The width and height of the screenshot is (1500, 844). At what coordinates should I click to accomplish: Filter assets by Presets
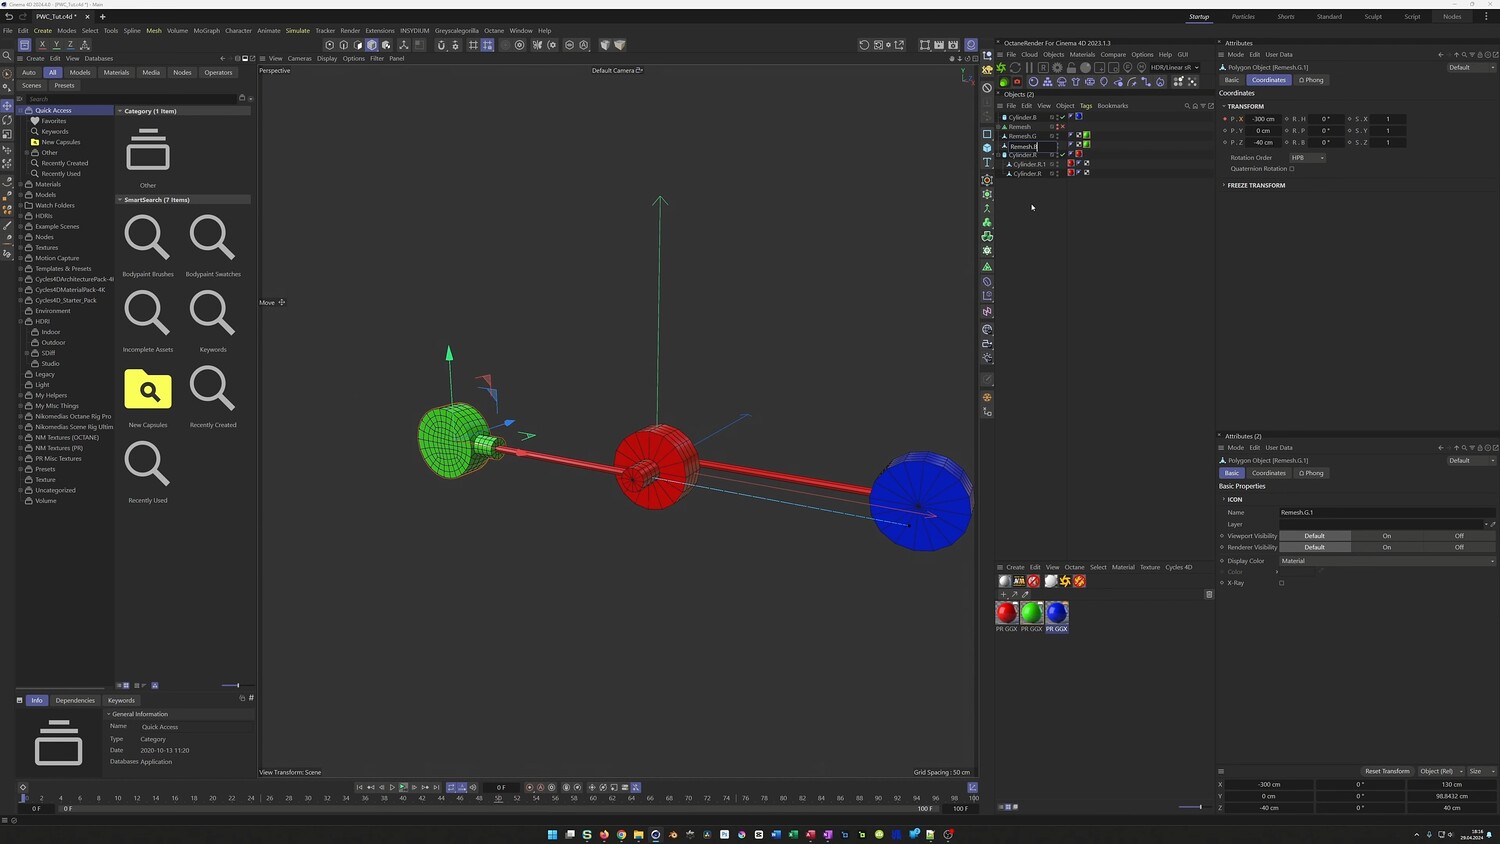coord(64,85)
